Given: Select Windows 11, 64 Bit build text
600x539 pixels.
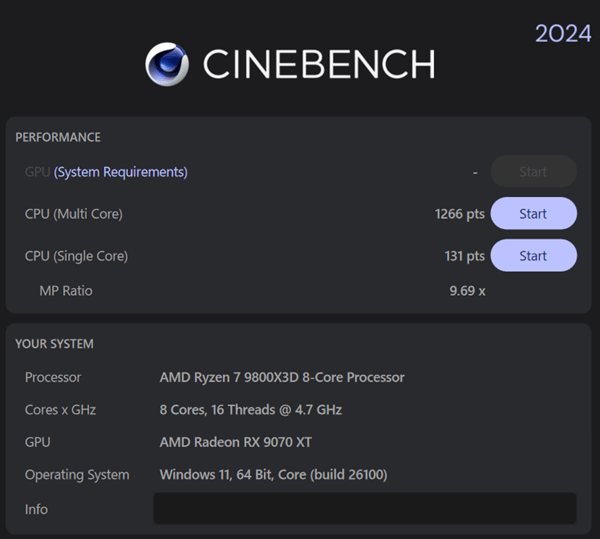Looking at the screenshot, I should (x=273, y=475).
